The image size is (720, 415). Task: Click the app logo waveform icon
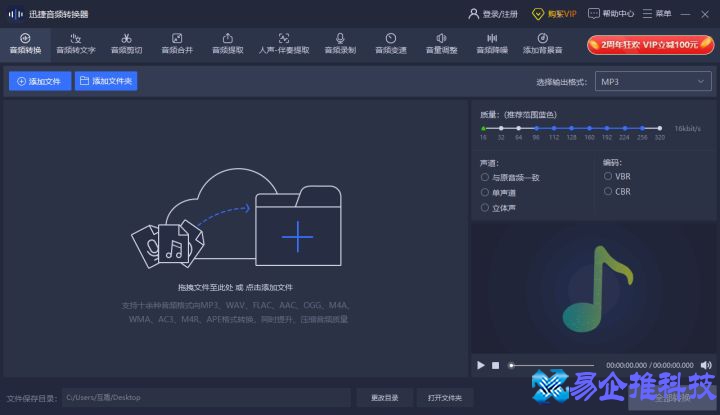click(16, 14)
